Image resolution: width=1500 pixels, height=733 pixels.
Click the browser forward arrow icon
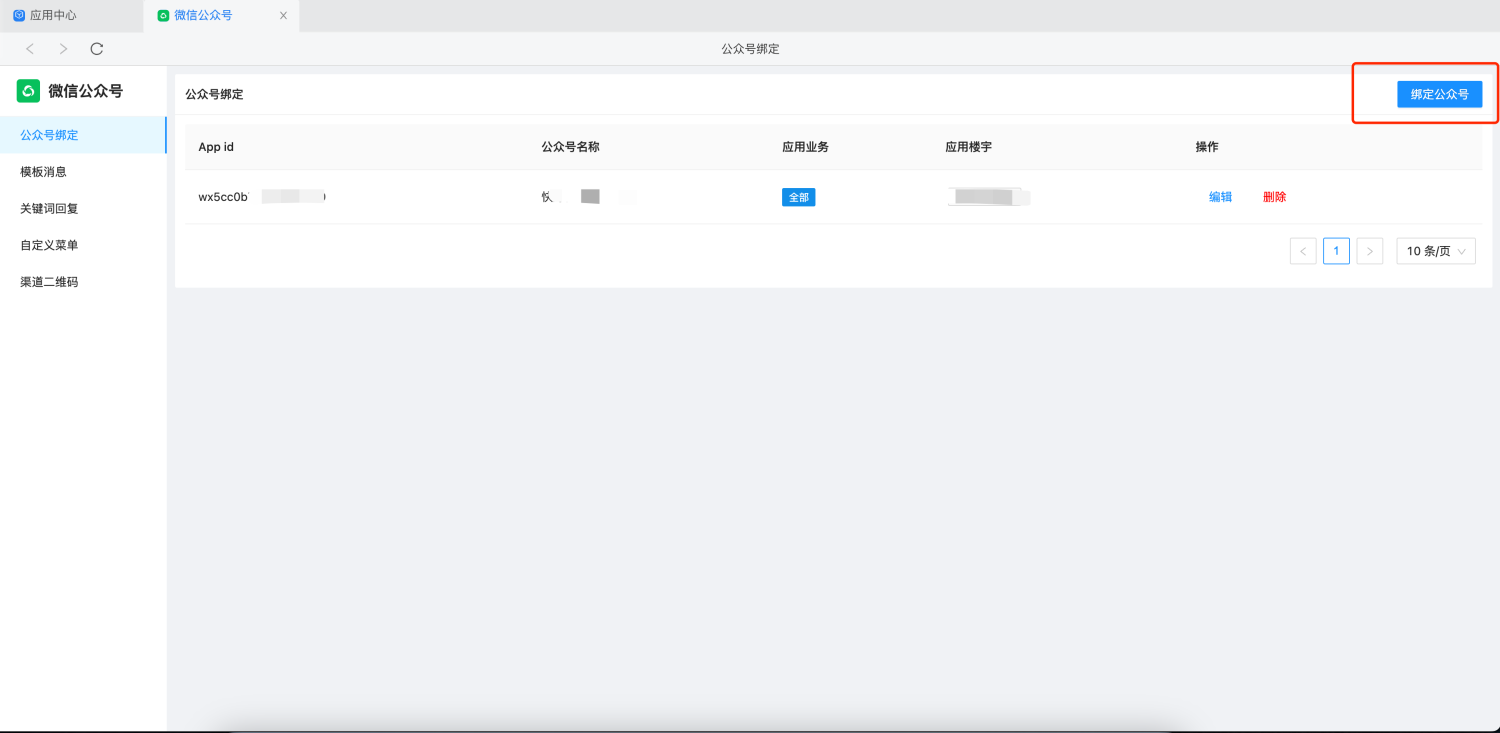coord(63,49)
